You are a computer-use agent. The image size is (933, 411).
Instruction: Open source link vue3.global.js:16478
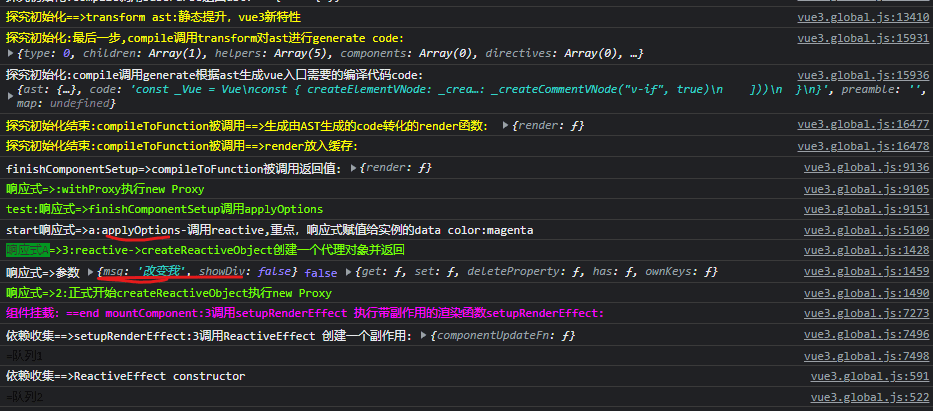[863, 146]
